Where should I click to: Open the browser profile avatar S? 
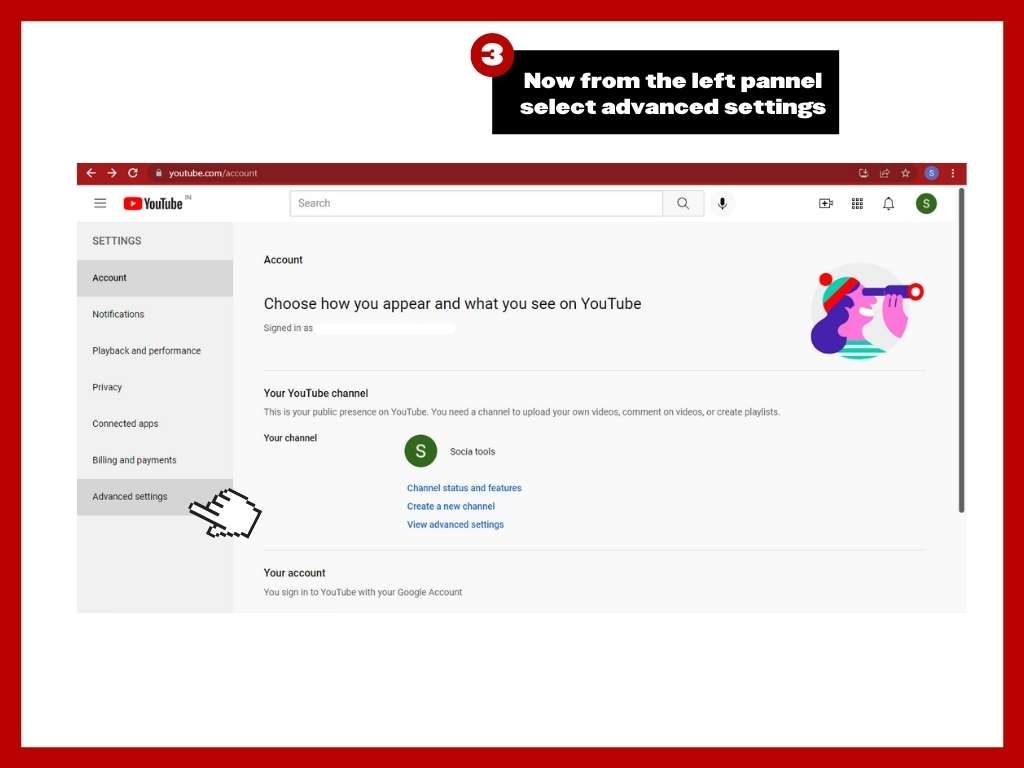pos(931,173)
